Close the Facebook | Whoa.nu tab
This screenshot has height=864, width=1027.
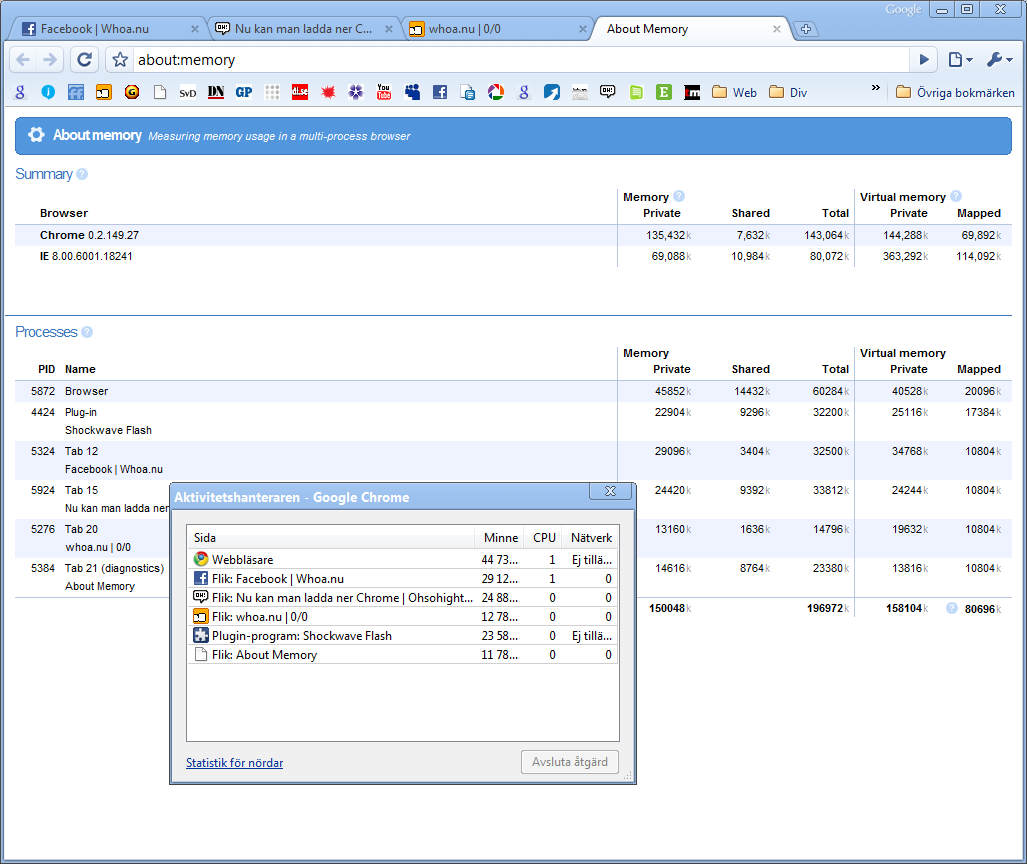point(195,29)
